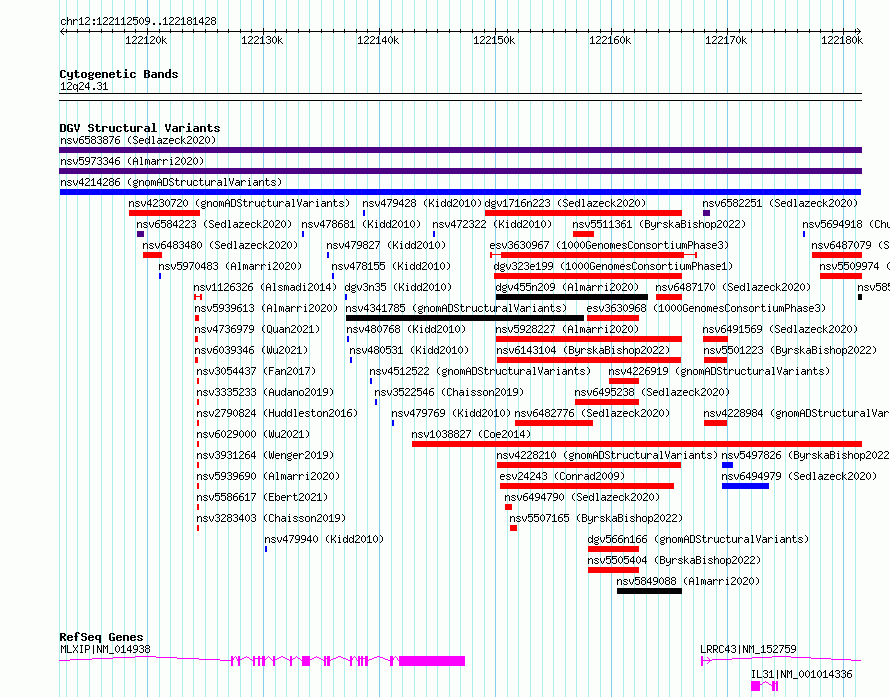The image size is (890, 697).
Task: Click nsv6491569 (Sedlazeck2020) label
Action: 780,329
